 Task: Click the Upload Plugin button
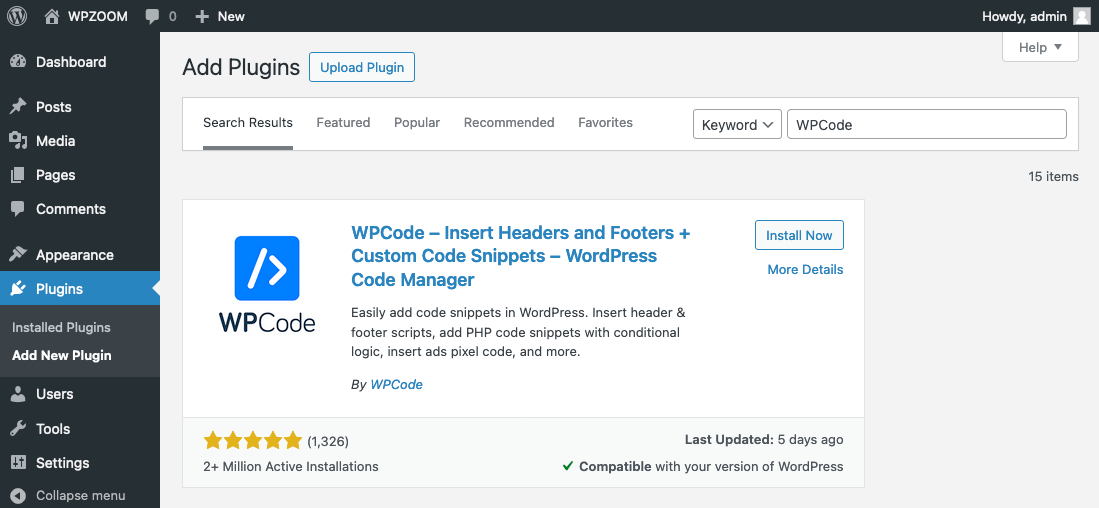(362, 67)
